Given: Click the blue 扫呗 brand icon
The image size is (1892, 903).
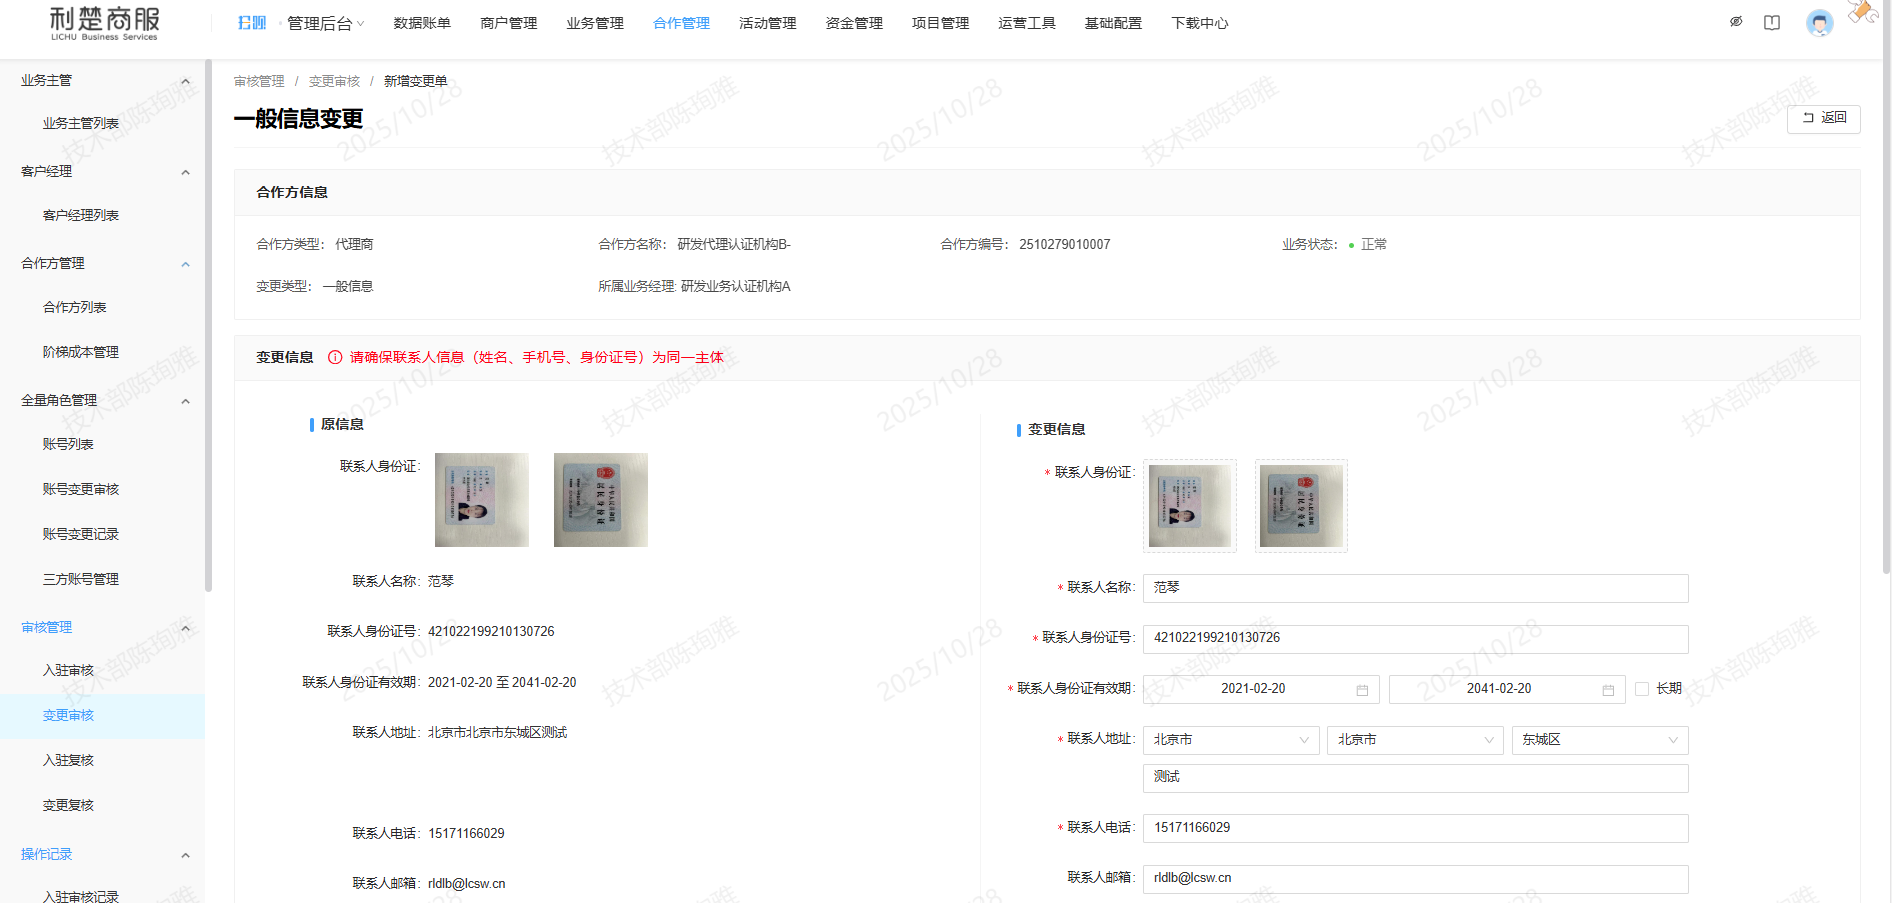Looking at the screenshot, I should coord(251,23).
